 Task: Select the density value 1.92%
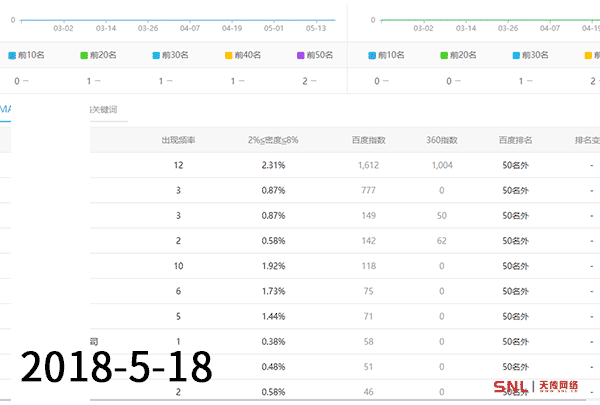click(273, 266)
